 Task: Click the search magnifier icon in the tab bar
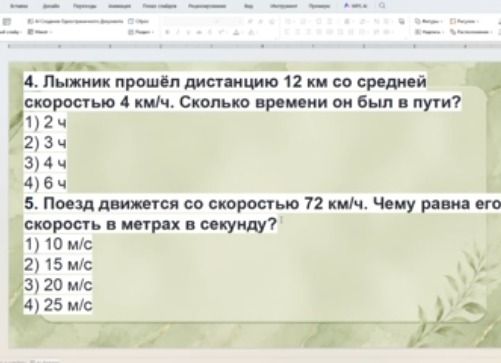coord(382,6)
